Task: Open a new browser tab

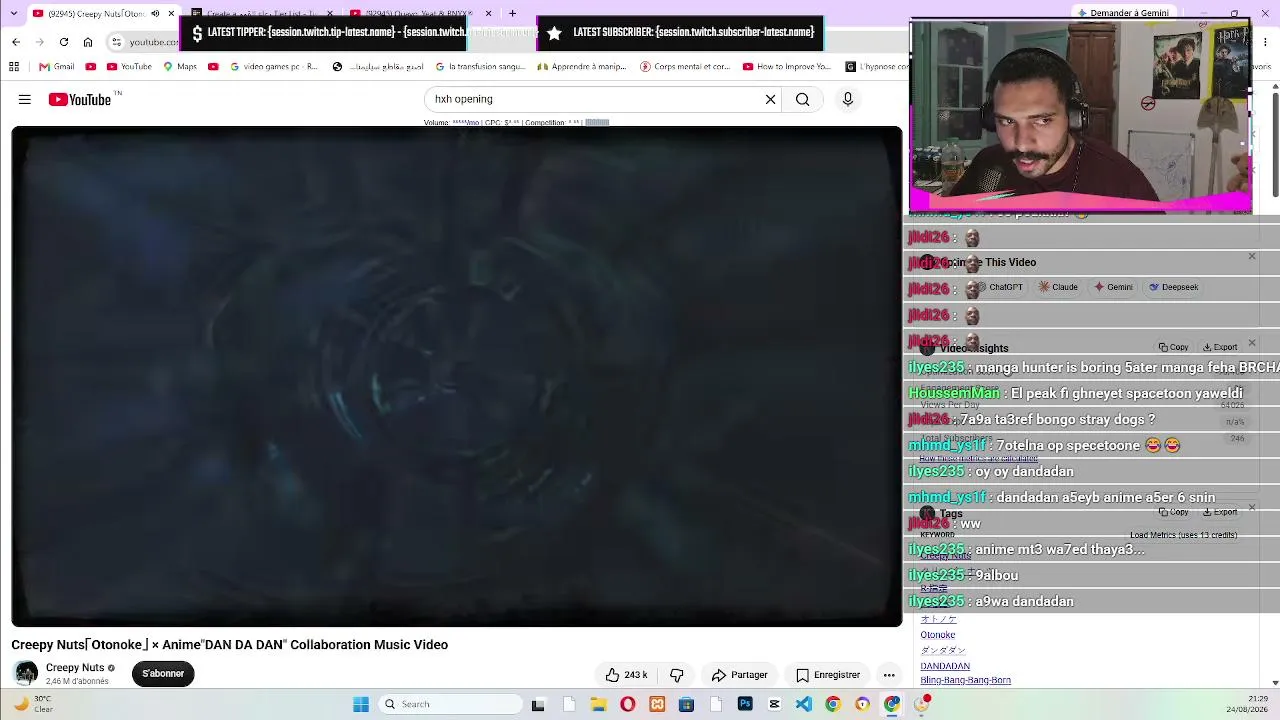Action: coord(512,13)
